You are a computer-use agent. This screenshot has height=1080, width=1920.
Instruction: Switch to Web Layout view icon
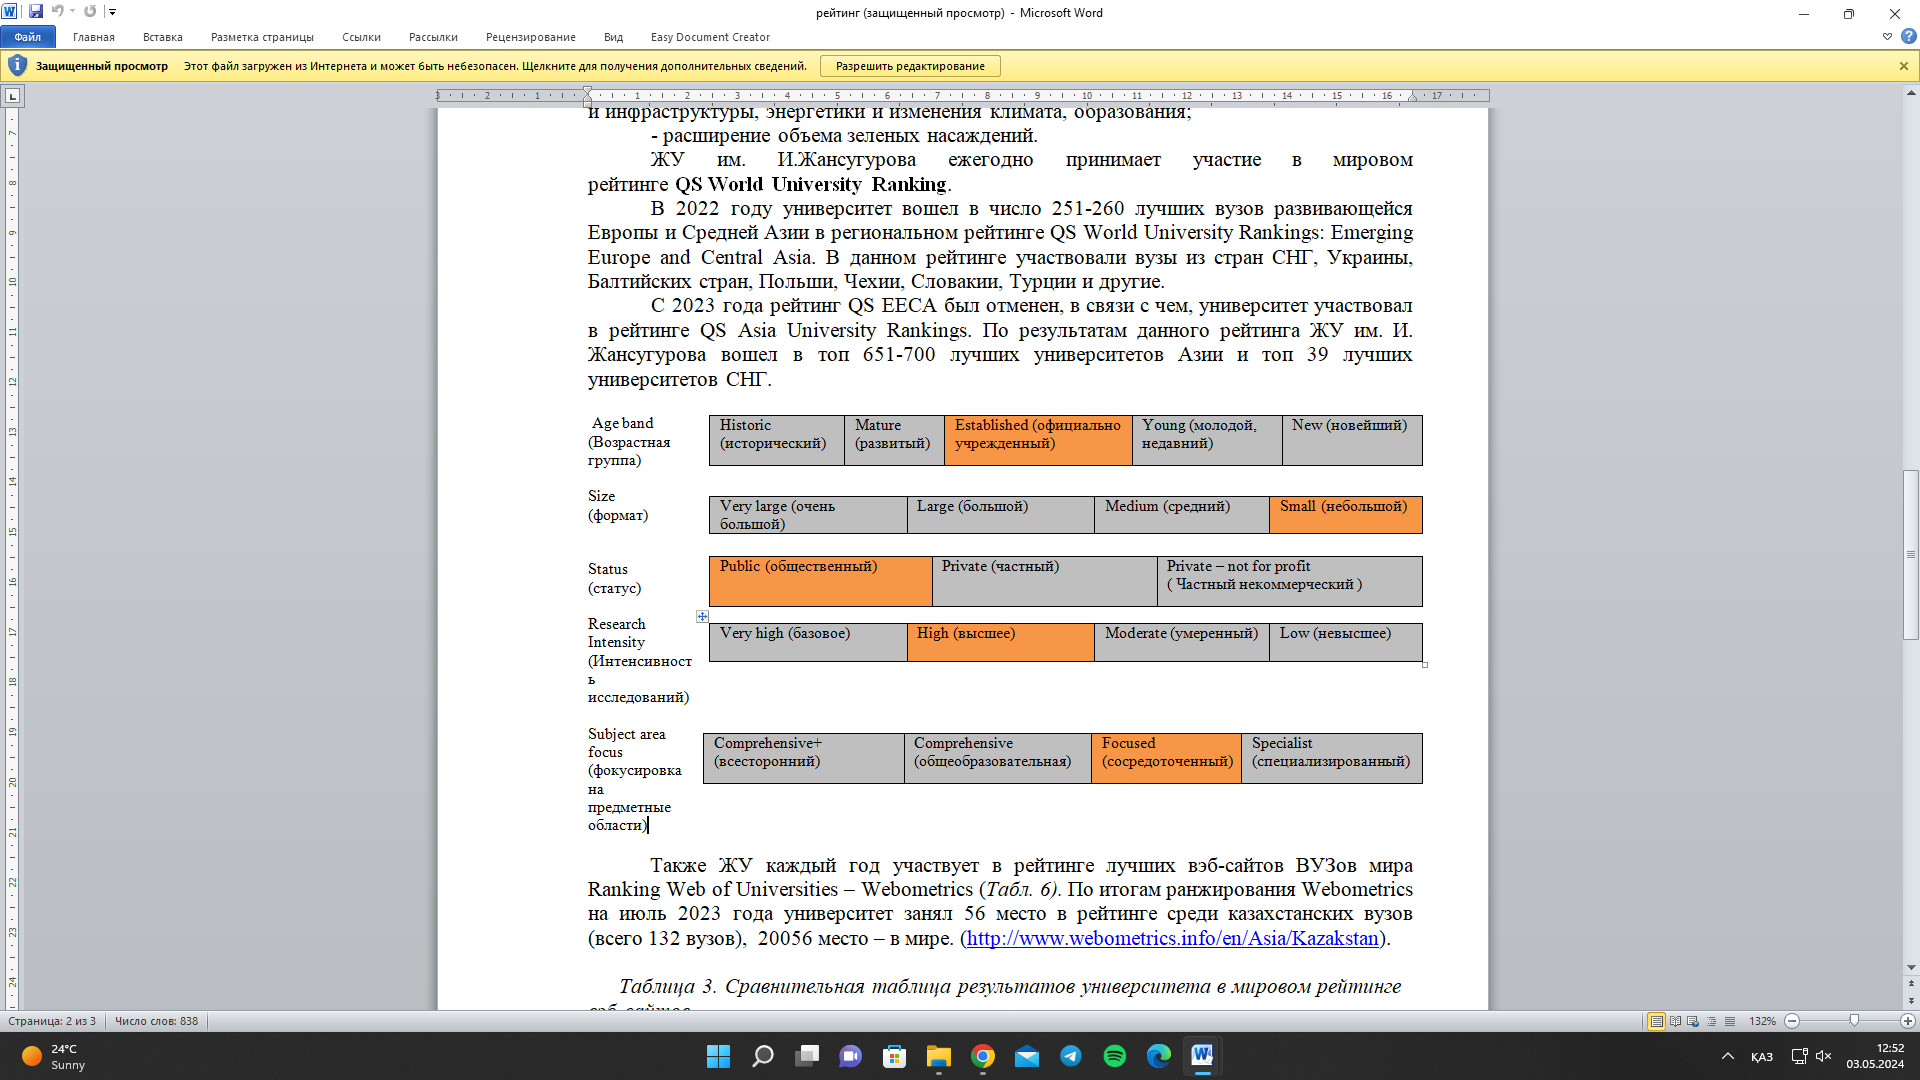coord(1693,1021)
